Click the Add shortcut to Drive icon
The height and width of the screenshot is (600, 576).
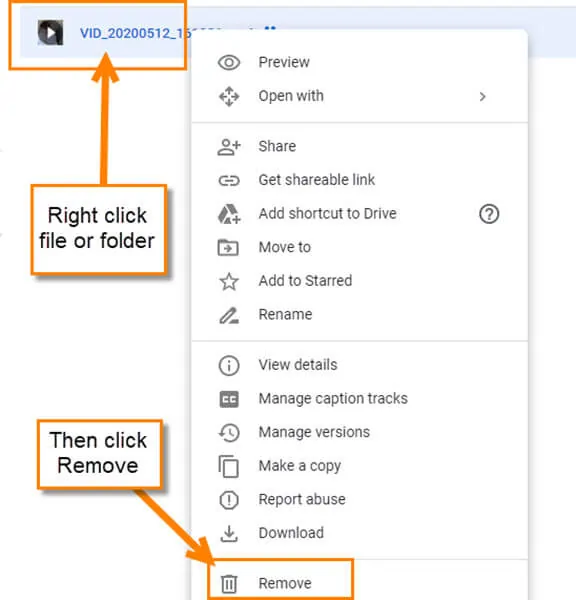pos(229,214)
